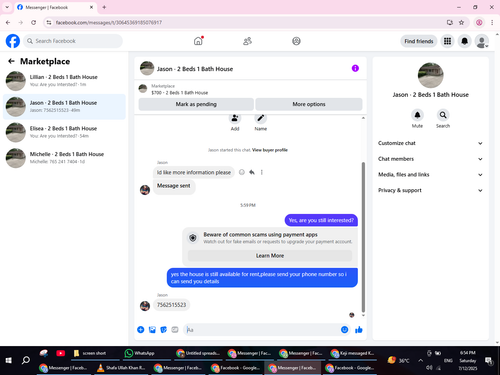The image size is (500, 375).
Task: Open a new browser tab
Action: pos(104,7)
